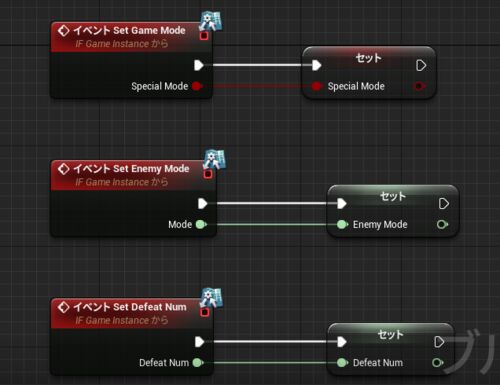This screenshot has width=500, height=385.
Task: Click Set Game Mode execution output pin
Action: (x=199, y=65)
